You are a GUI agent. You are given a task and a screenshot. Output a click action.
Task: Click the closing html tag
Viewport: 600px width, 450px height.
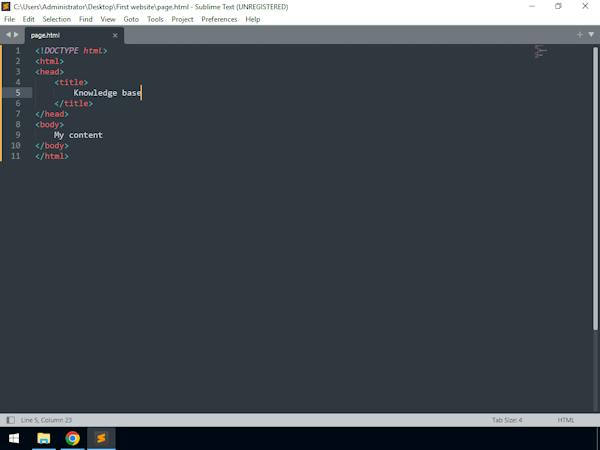[52, 156]
